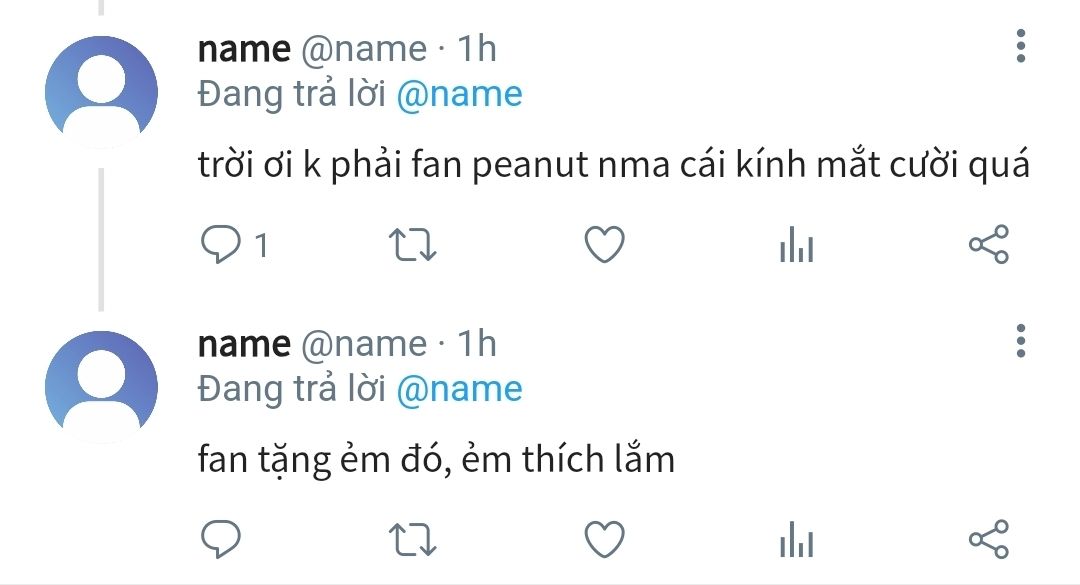Share the peanut glasses tweet

pyautogui.click(x=989, y=245)
